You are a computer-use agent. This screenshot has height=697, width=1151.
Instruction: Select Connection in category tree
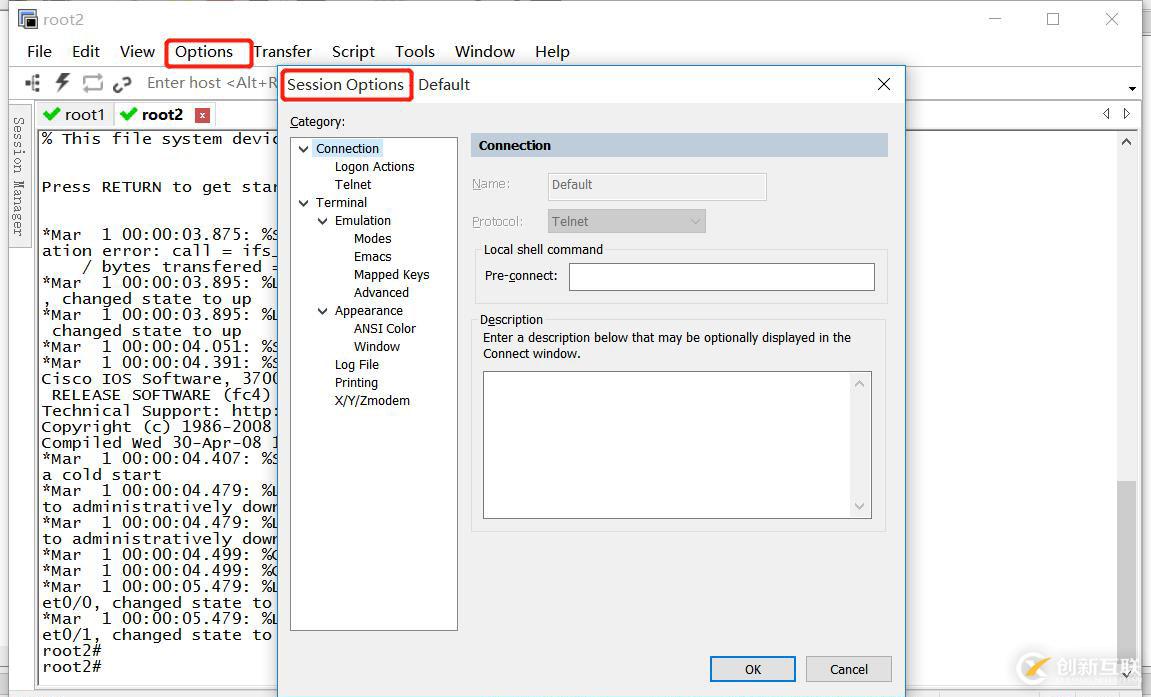click(x=347, y=148)
